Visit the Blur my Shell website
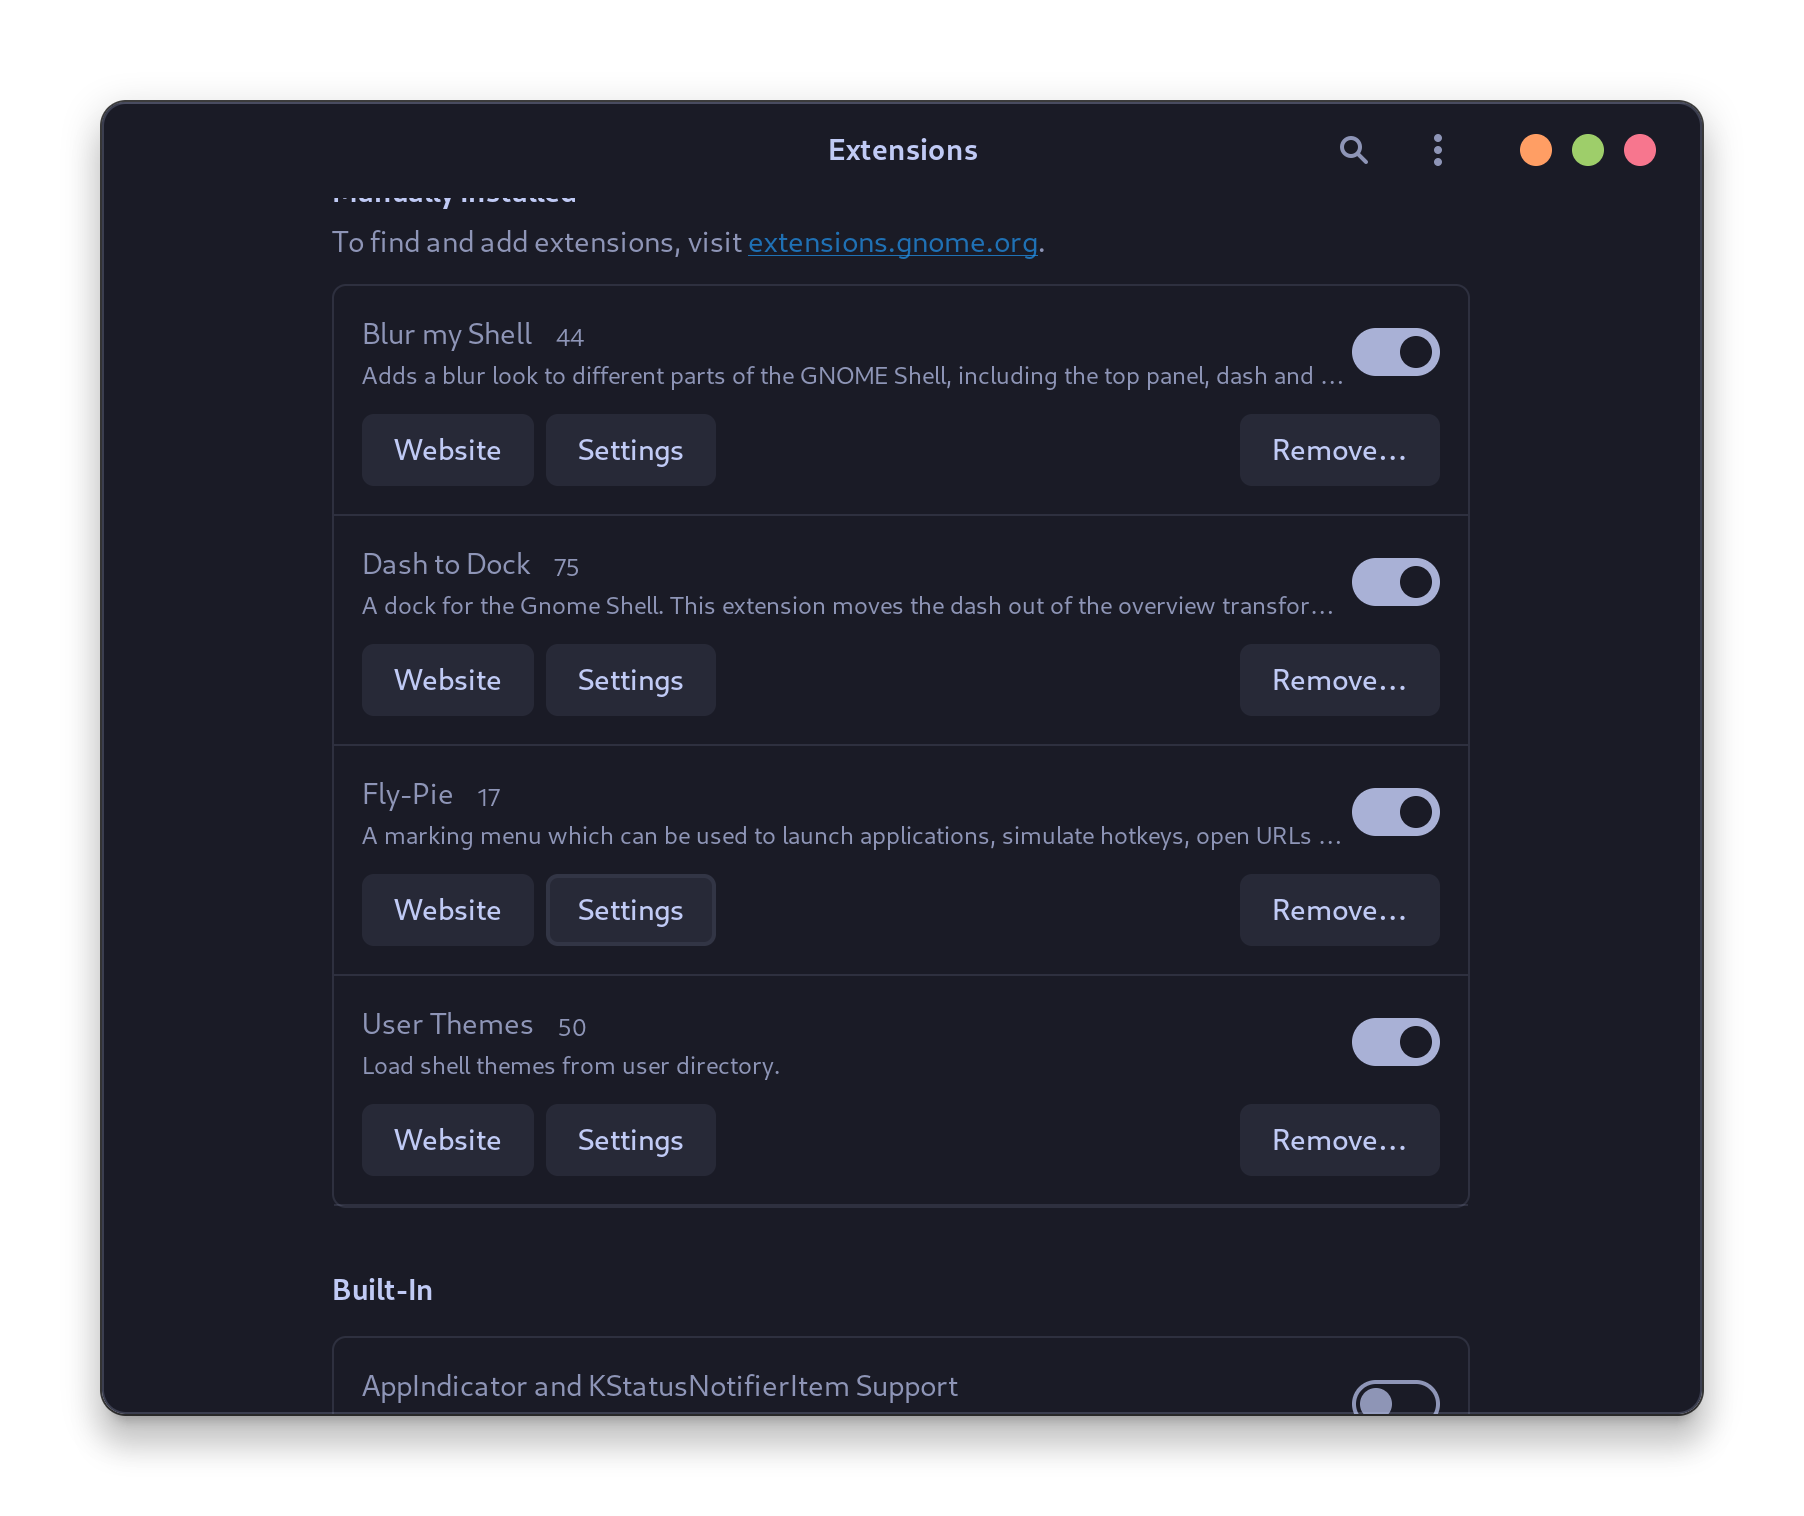Viewport: 1804px width, 1516px height. tap(447, 450)
